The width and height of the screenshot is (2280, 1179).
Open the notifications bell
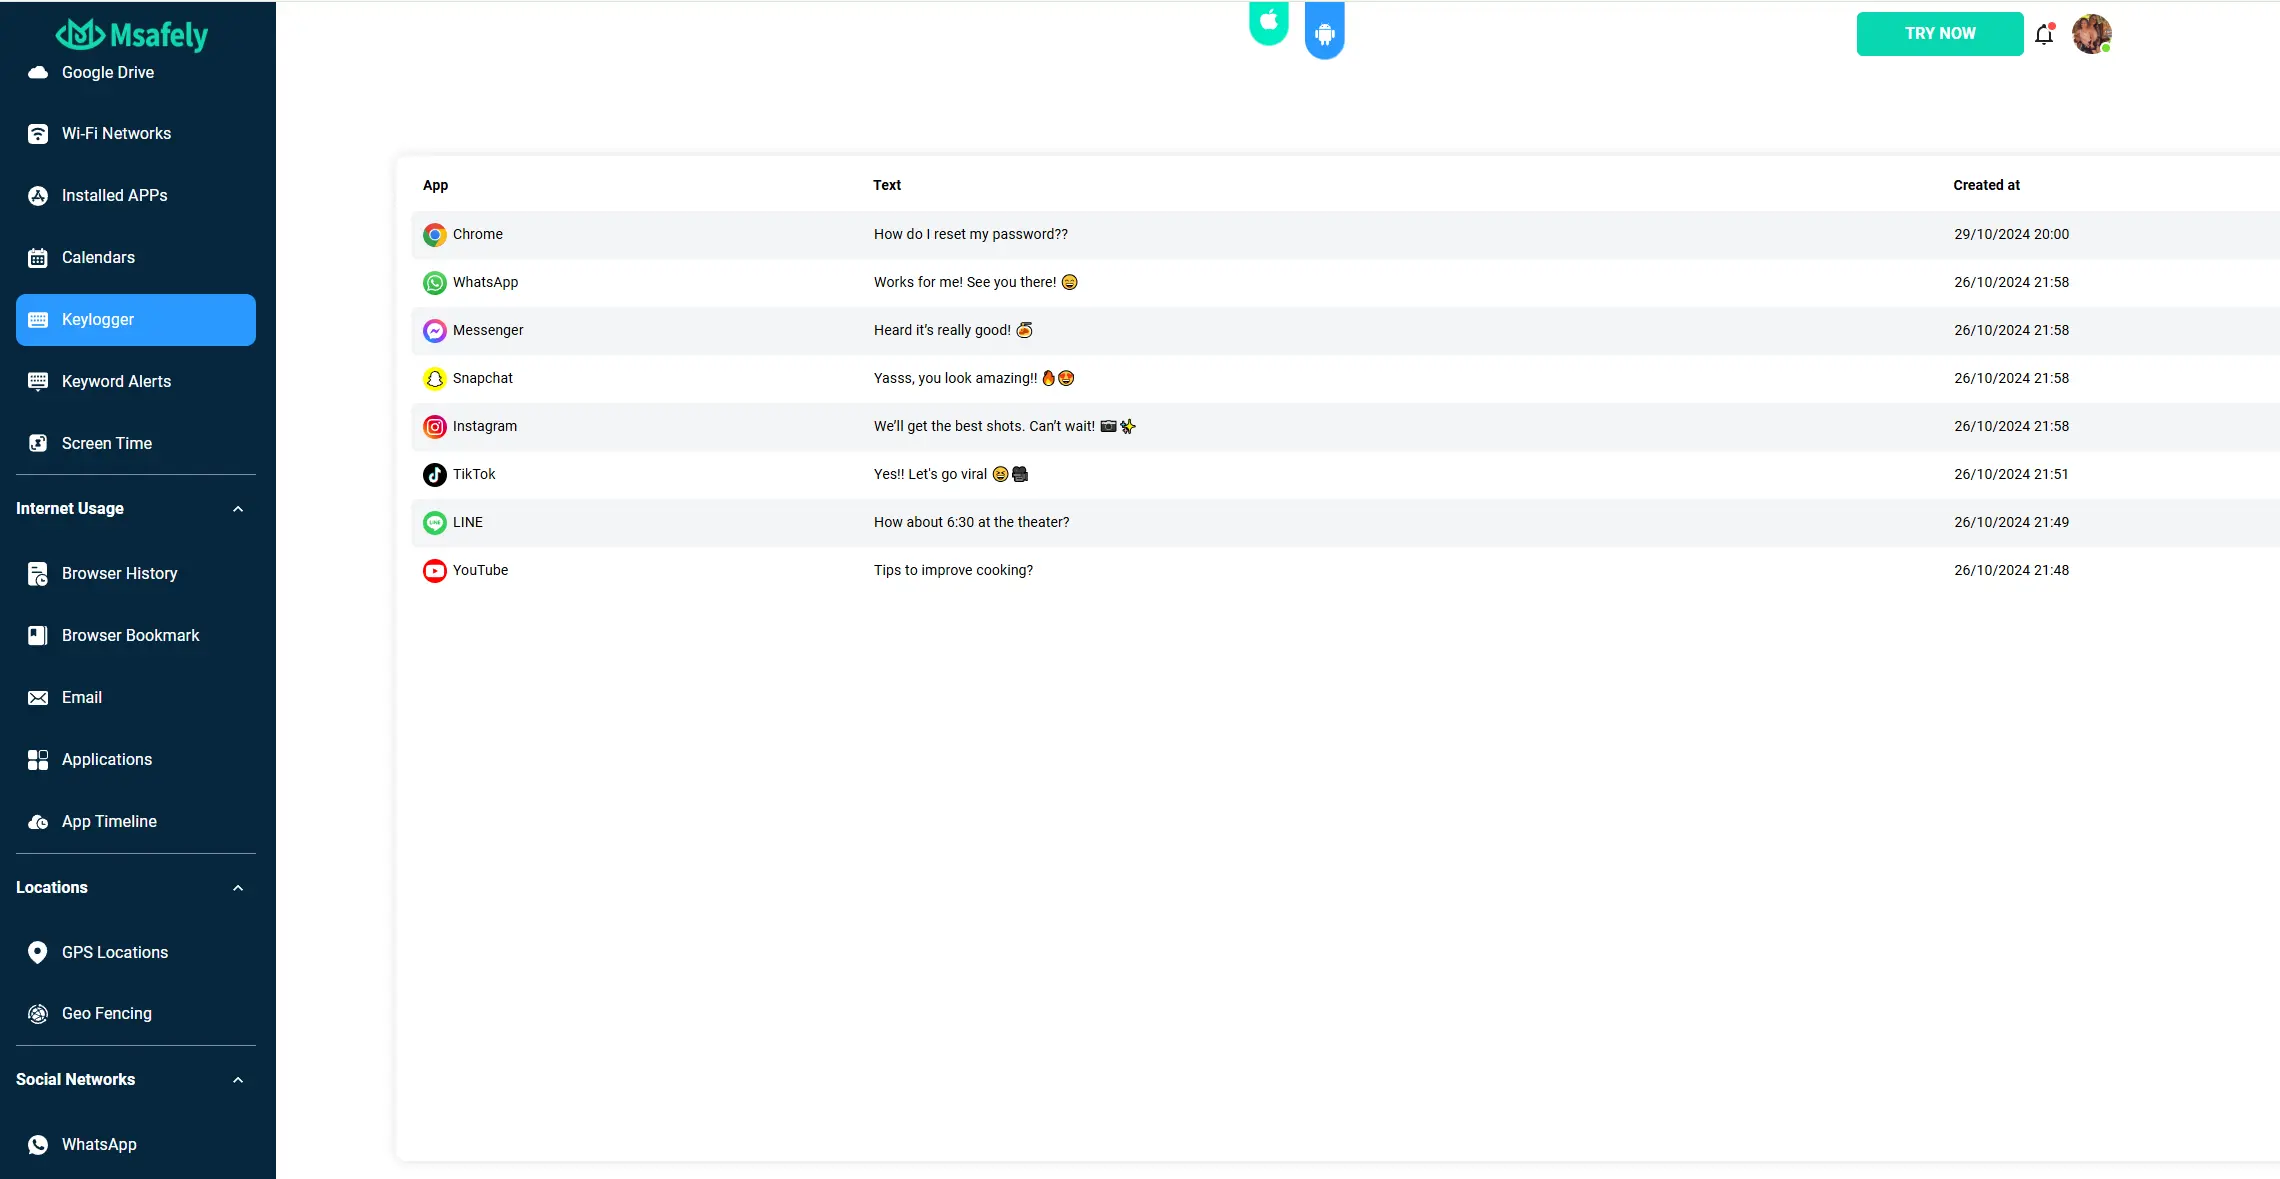point(2044,34)
